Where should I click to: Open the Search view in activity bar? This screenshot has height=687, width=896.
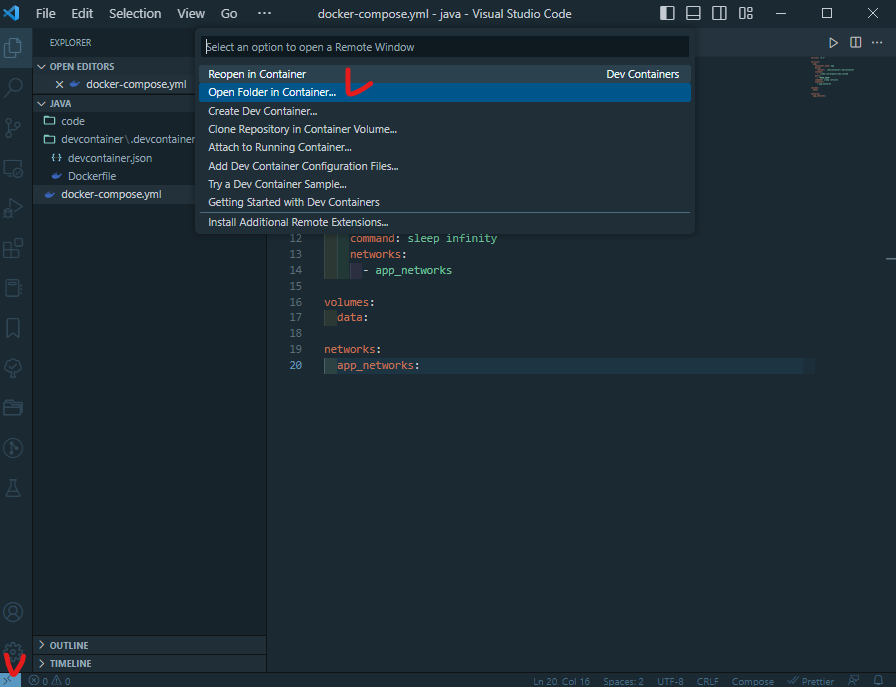coord(13,87)
